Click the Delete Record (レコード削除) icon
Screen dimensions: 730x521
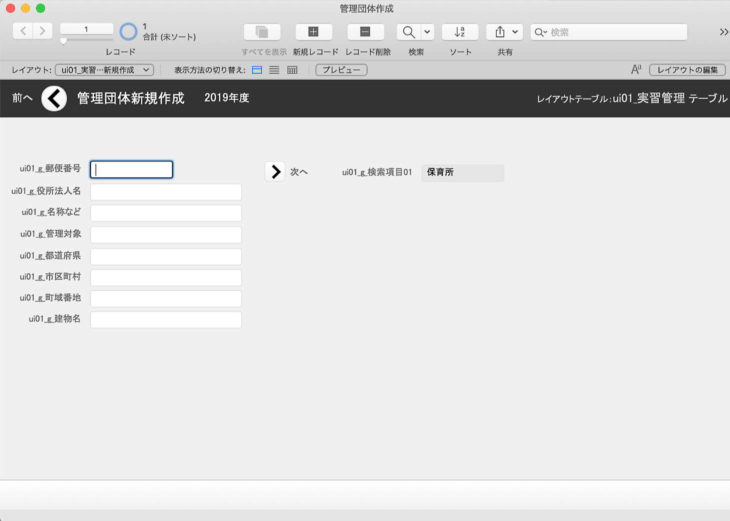pos(365,32)
